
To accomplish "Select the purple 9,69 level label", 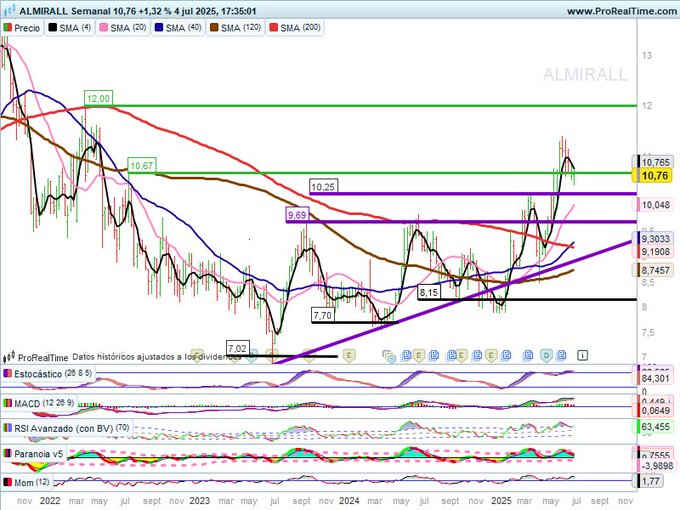I will point(297,215).
